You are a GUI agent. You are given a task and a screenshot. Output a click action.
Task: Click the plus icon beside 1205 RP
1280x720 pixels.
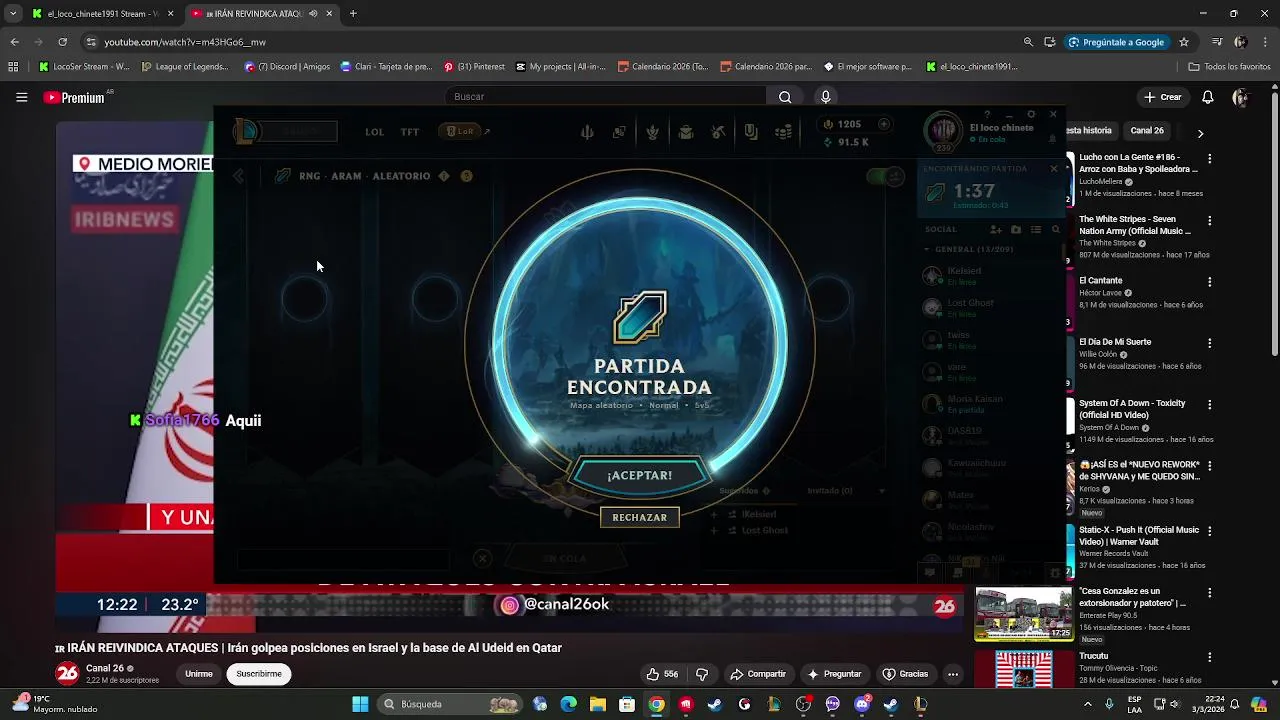click(884, 124)
